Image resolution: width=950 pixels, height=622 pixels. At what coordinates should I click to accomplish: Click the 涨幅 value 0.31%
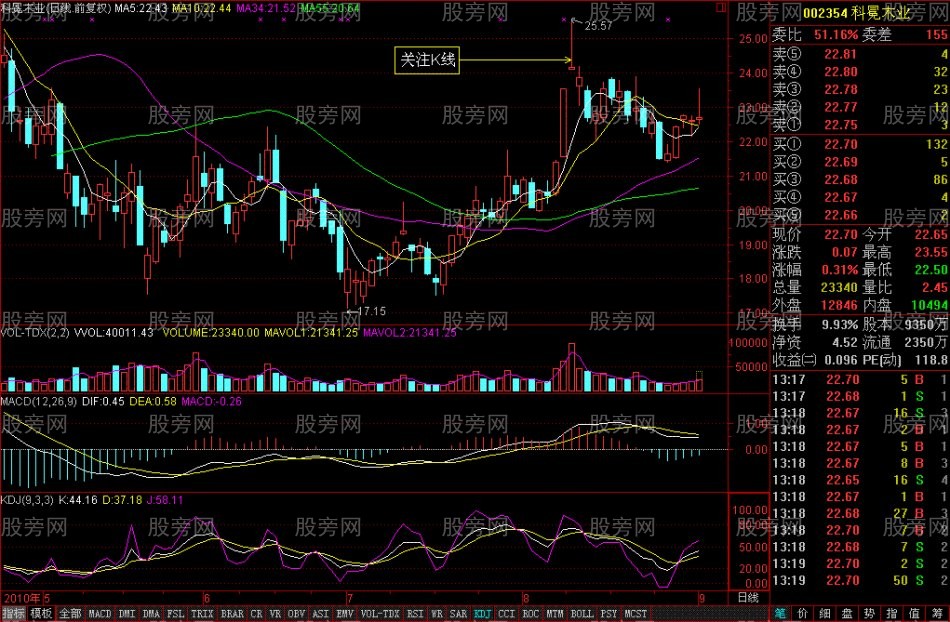pyautogui.click(x=839, y=270)
